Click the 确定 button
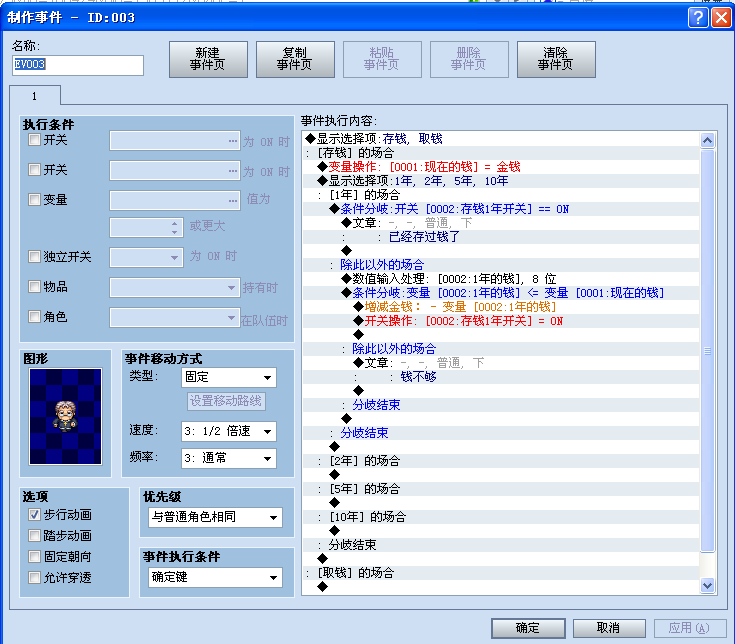 pos(528,628)
